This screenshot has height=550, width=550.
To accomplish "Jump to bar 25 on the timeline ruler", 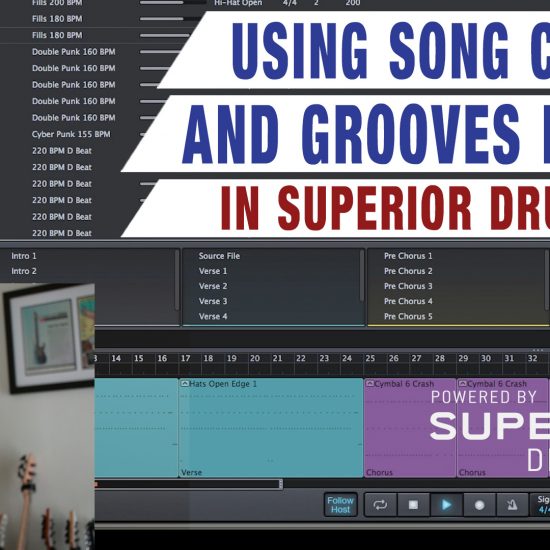I will pyautogui.click(x=370, y=358).
